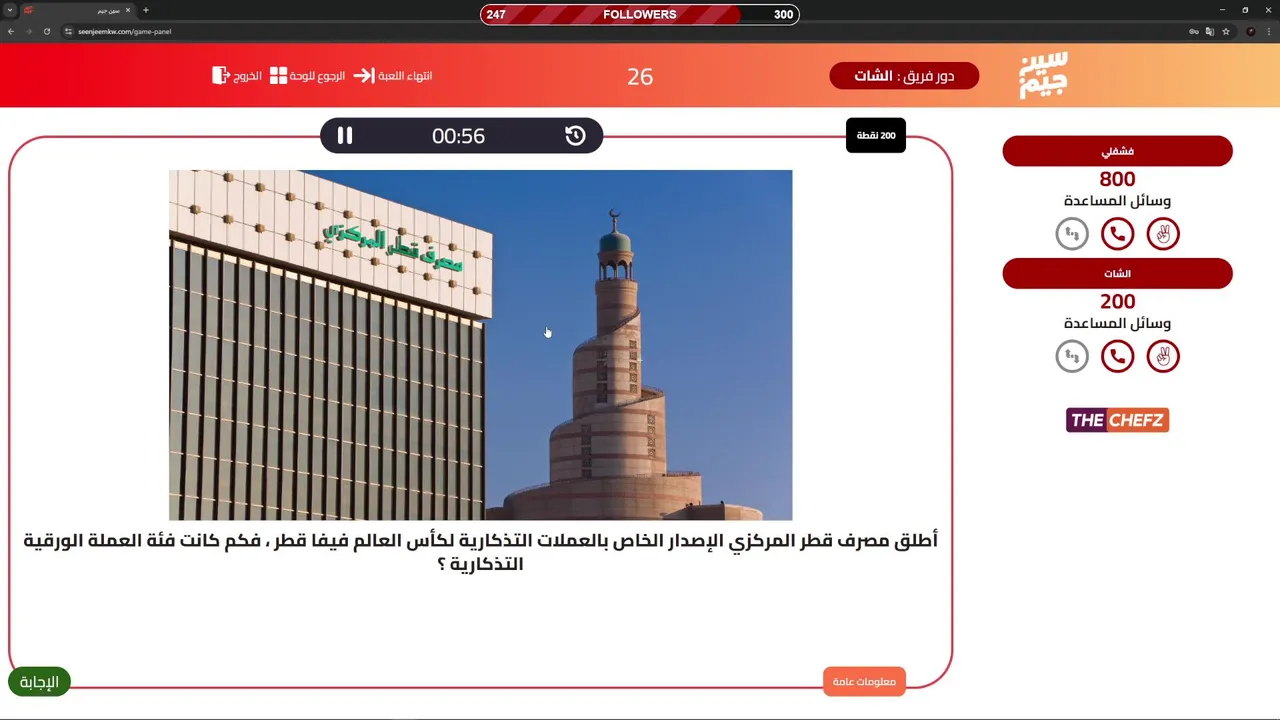Click the Qatar Central Bank question image
This screenshot has height=720, width=1280.
480,345
